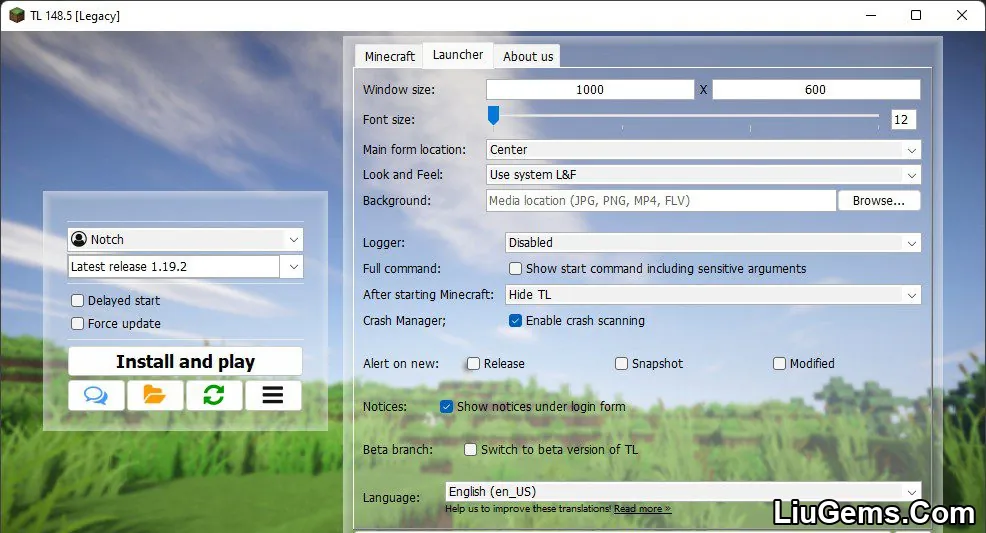
Task: Click the Install and play button
Action: coord(185,361)
